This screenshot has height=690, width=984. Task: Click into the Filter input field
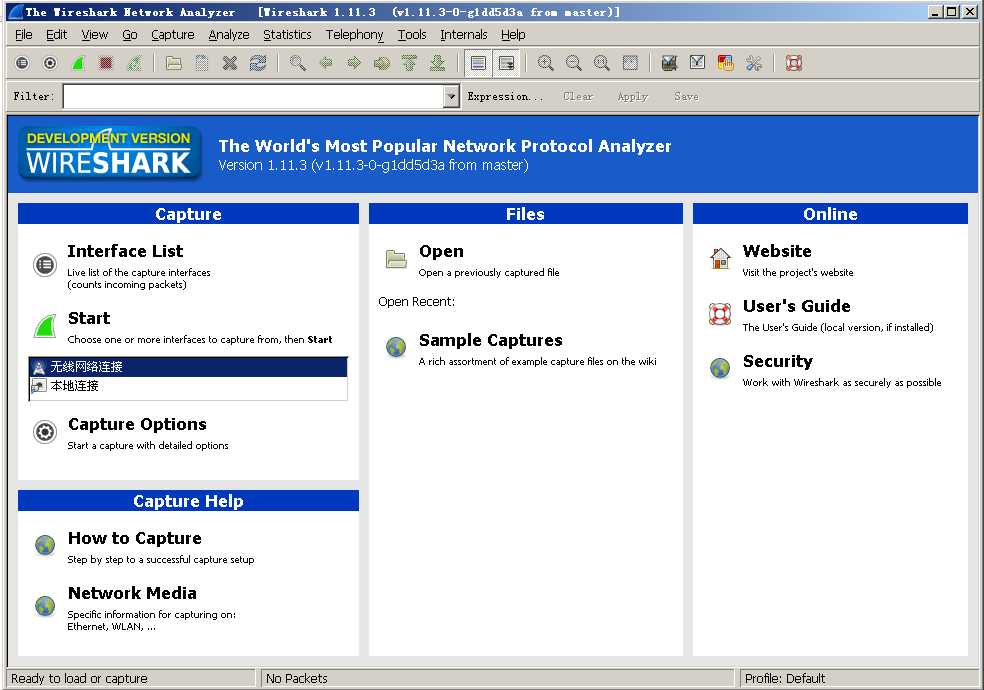point(251,97)
